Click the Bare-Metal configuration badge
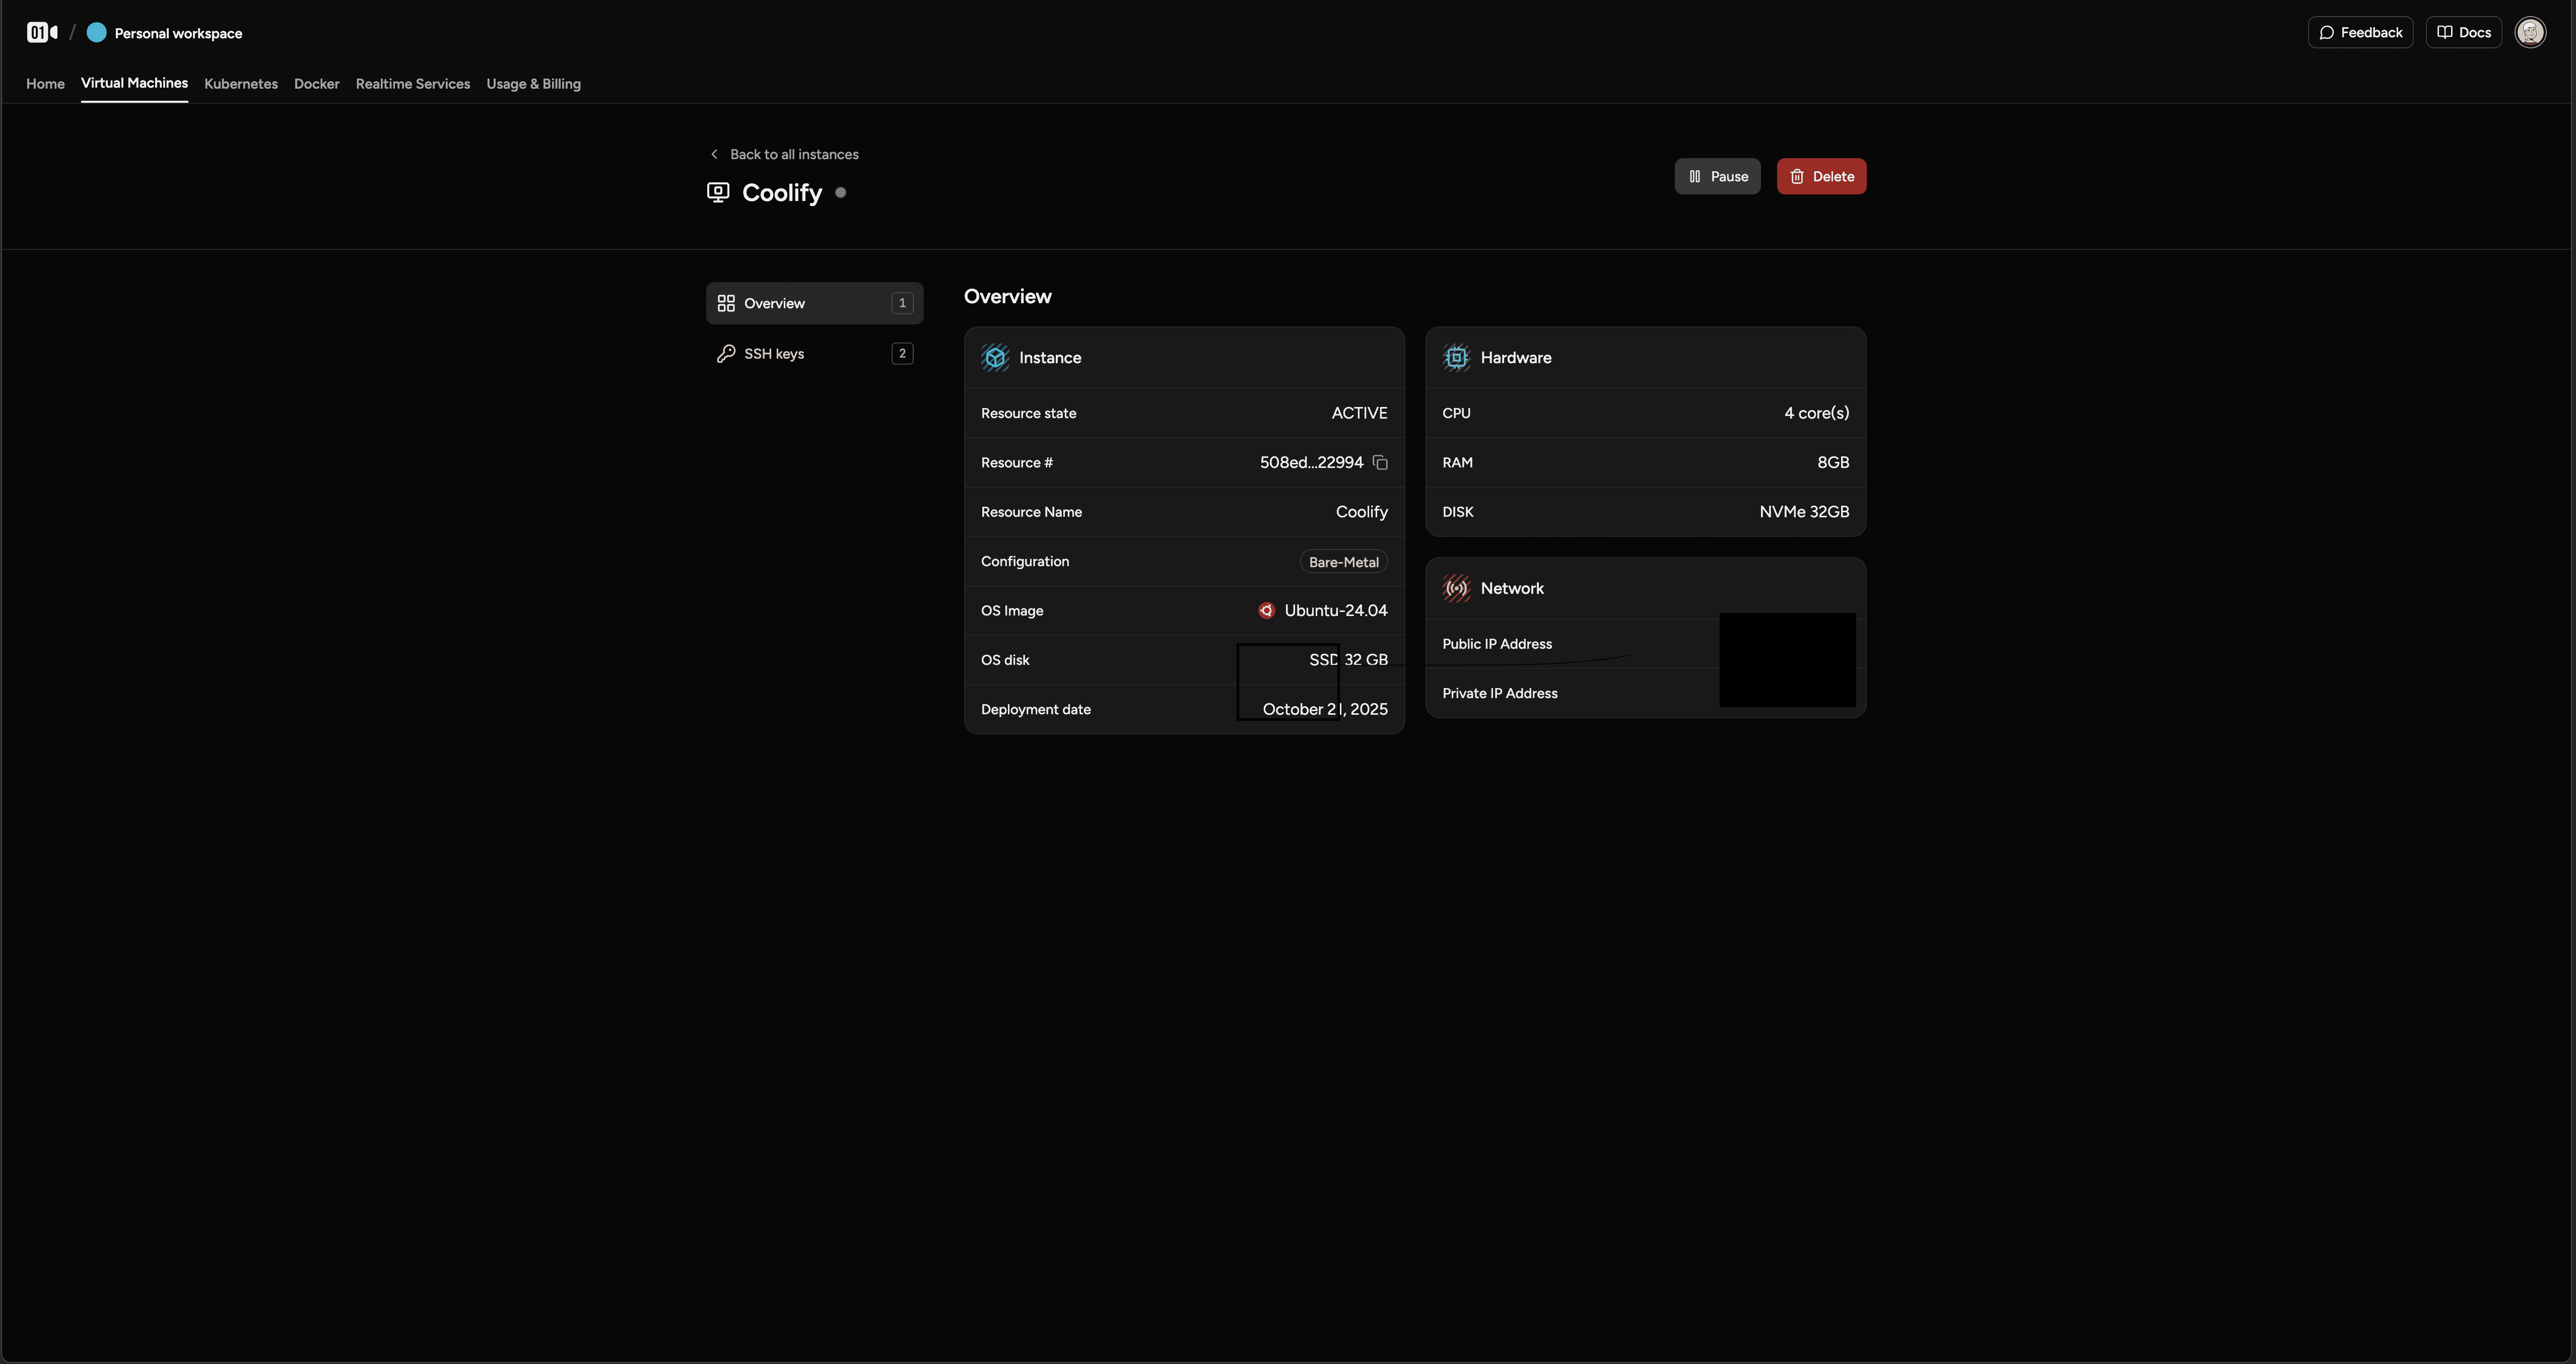 (x=1343, y=562)
